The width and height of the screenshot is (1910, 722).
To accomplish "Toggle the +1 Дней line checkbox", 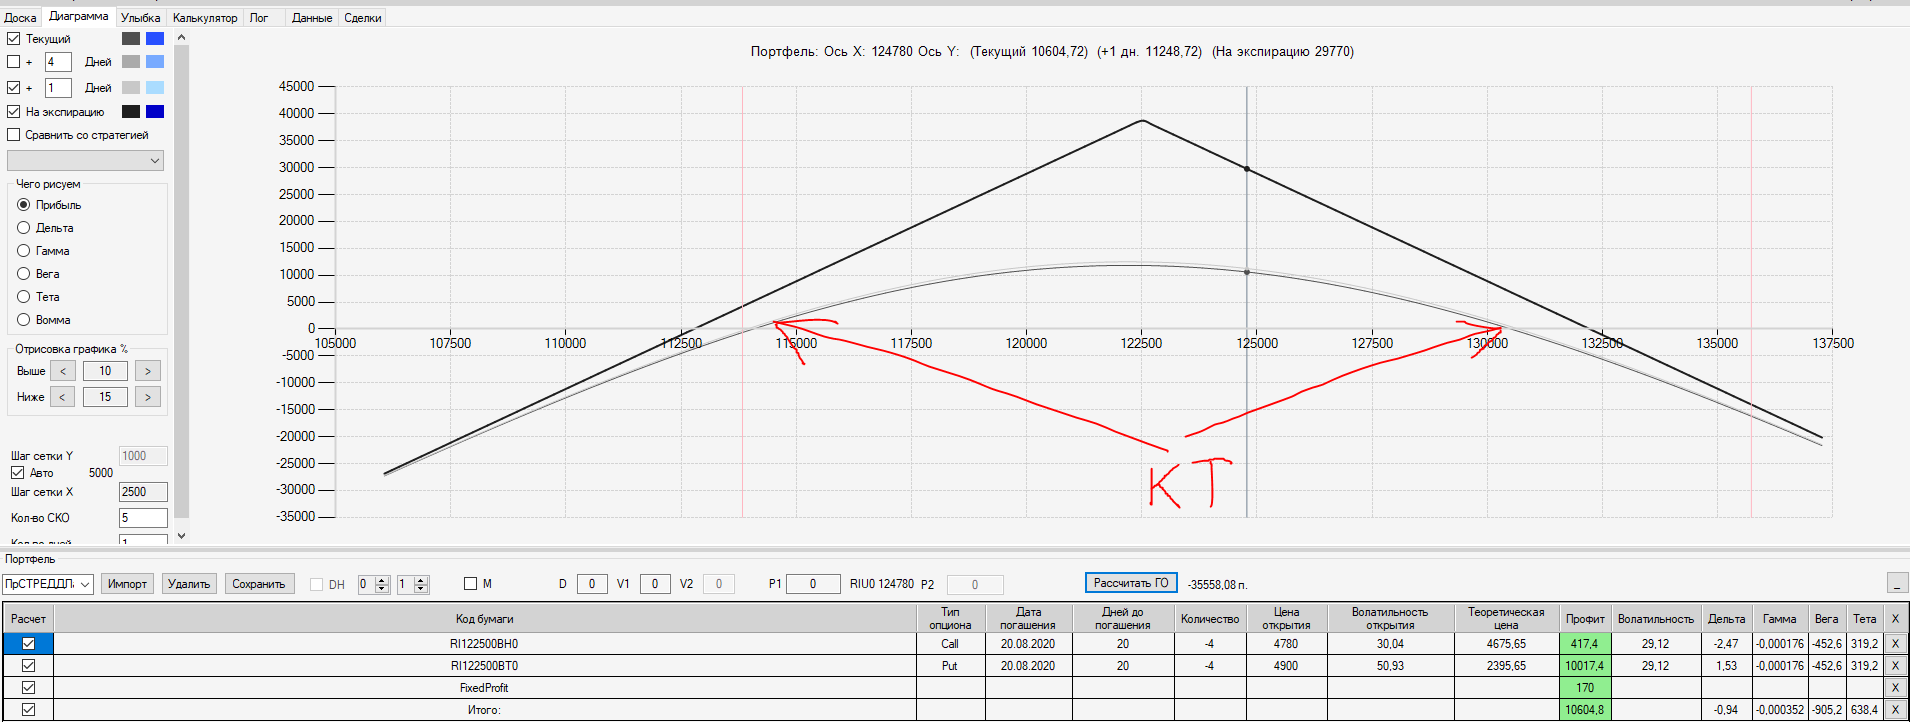I will [14, 88].
